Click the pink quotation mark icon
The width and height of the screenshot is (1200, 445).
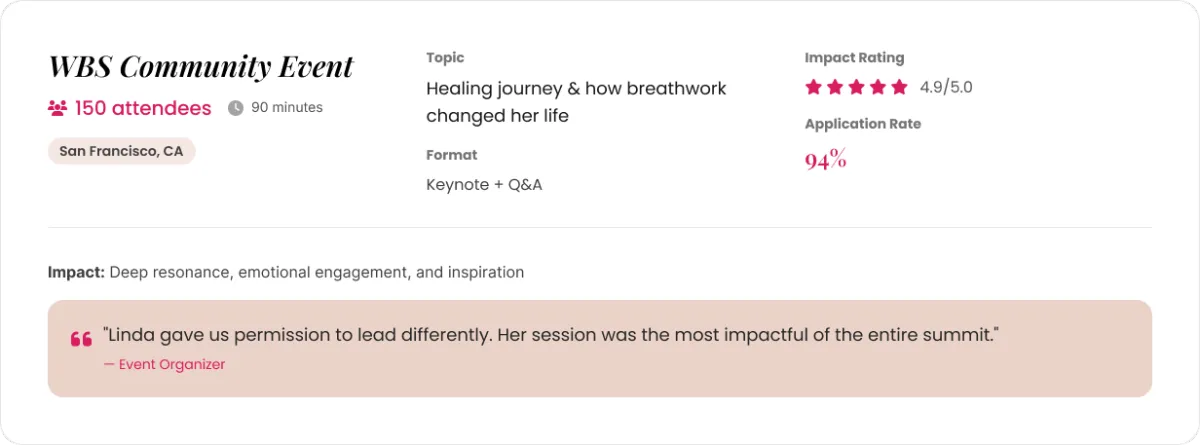[x=81, y=340]
